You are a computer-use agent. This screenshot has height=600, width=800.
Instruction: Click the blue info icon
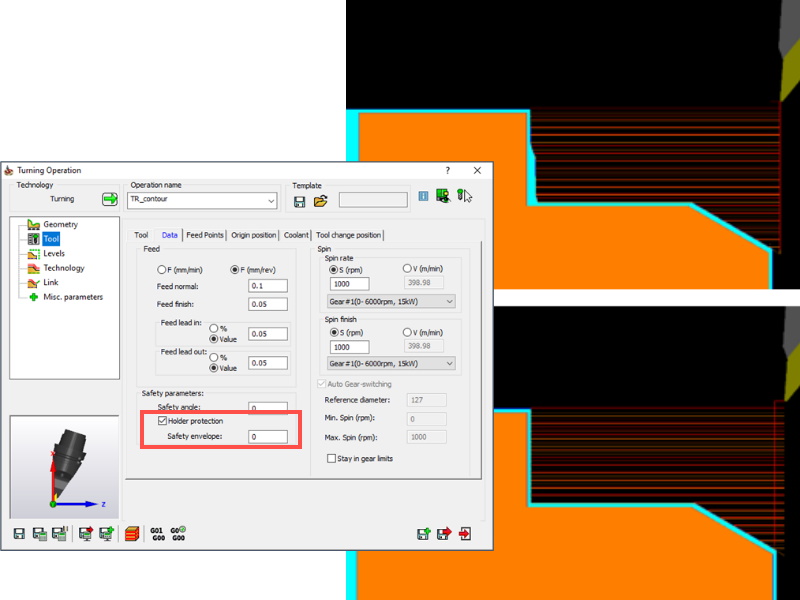click(x=423, y=197)
